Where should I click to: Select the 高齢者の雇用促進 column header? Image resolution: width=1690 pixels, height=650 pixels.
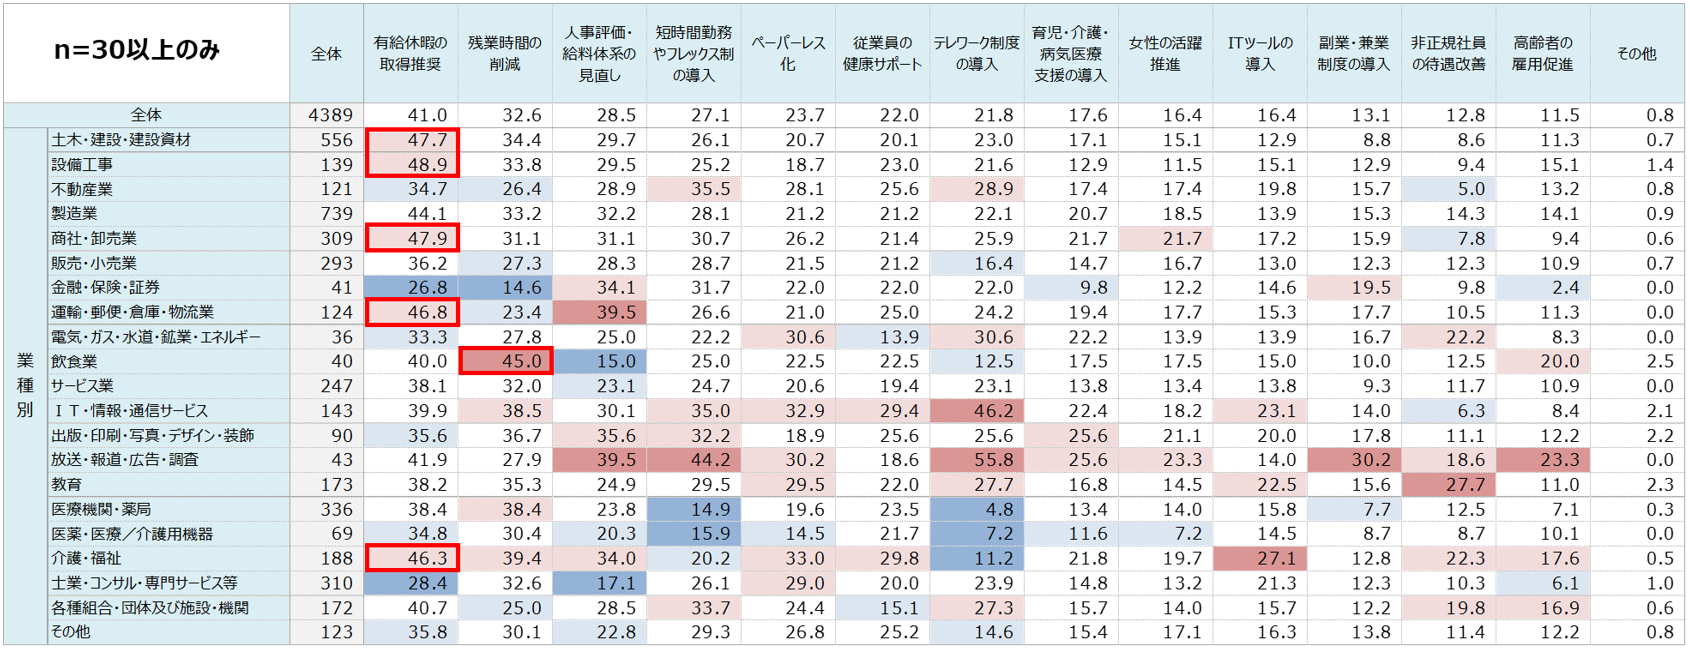click(x=1543, y=53)
